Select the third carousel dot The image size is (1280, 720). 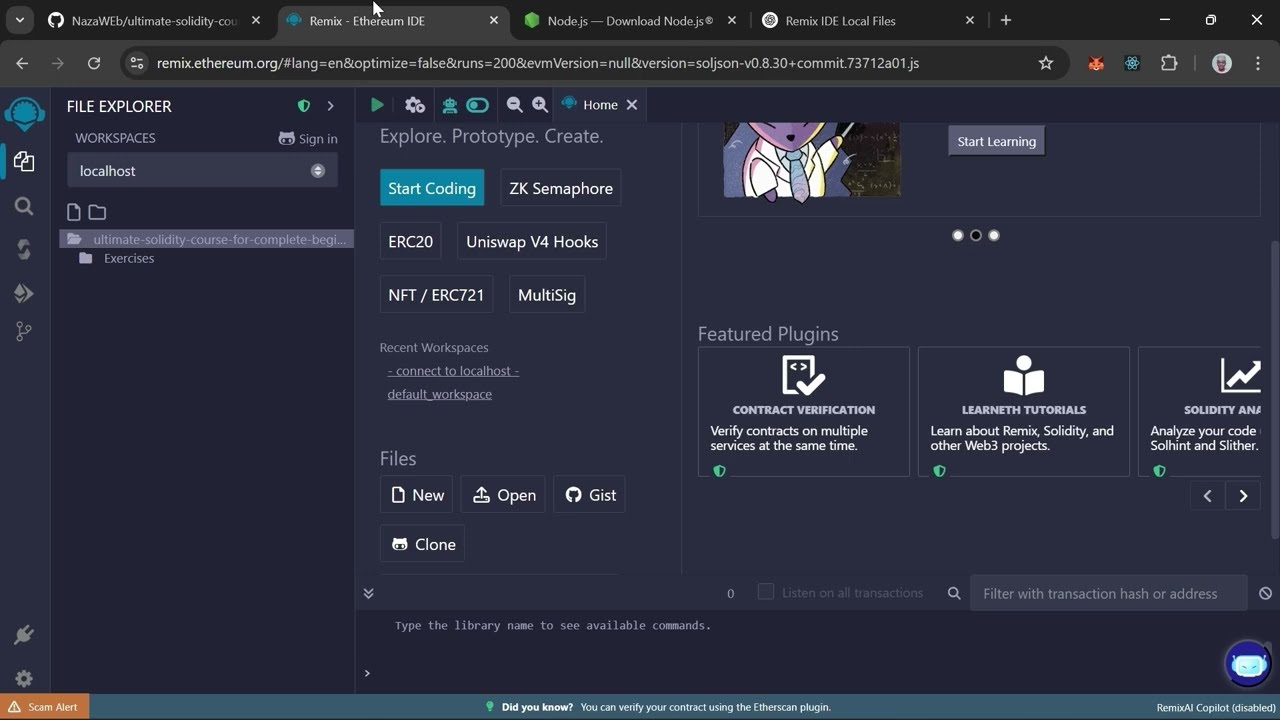[x=994, y=235]
